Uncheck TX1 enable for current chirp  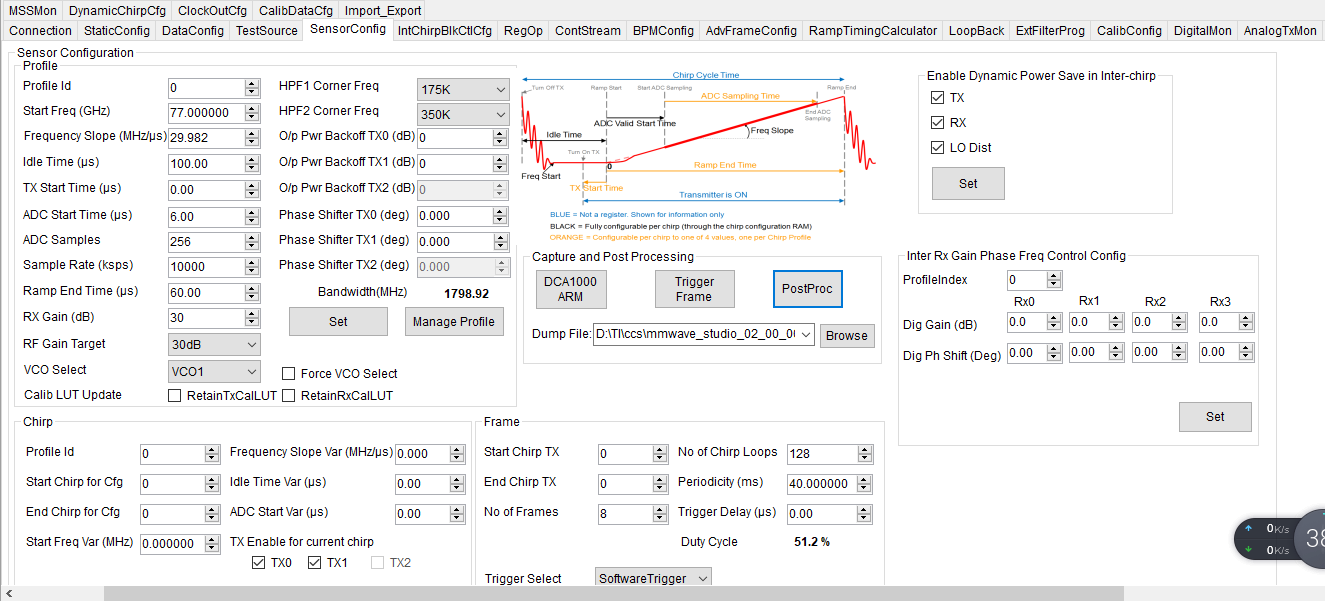pyautogui.click(x=314, y=563)
